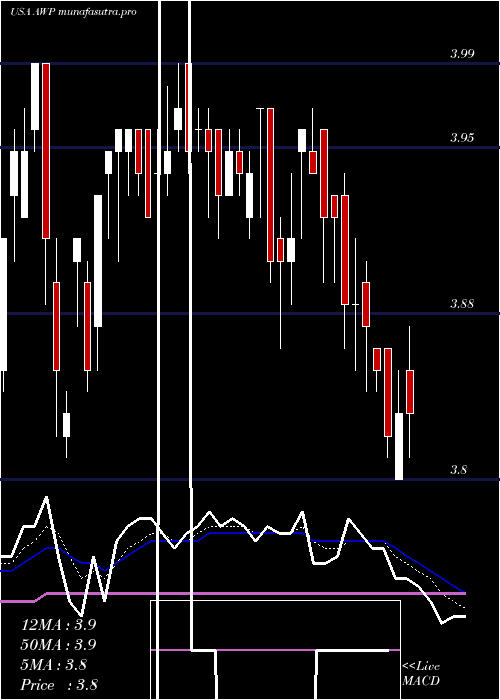This screenshot has width=500, height=700.
Task: Click the 50MA : 3.9 reading
Action: point(58,645)
